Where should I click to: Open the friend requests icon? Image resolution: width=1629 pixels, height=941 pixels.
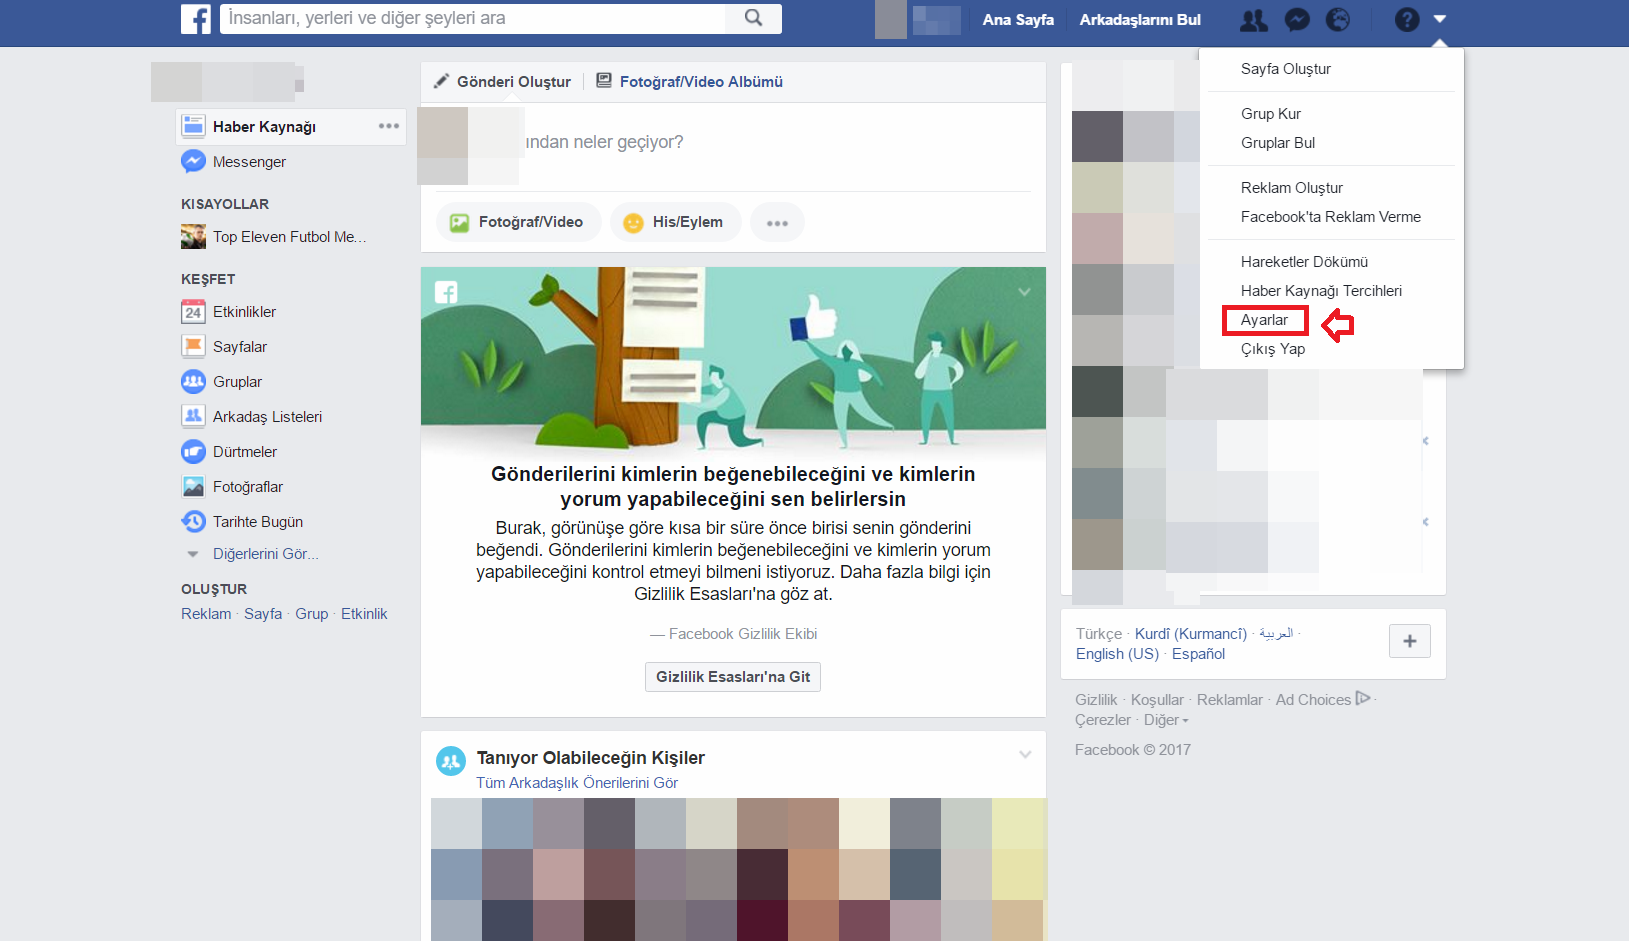(x=1253, y=19)
